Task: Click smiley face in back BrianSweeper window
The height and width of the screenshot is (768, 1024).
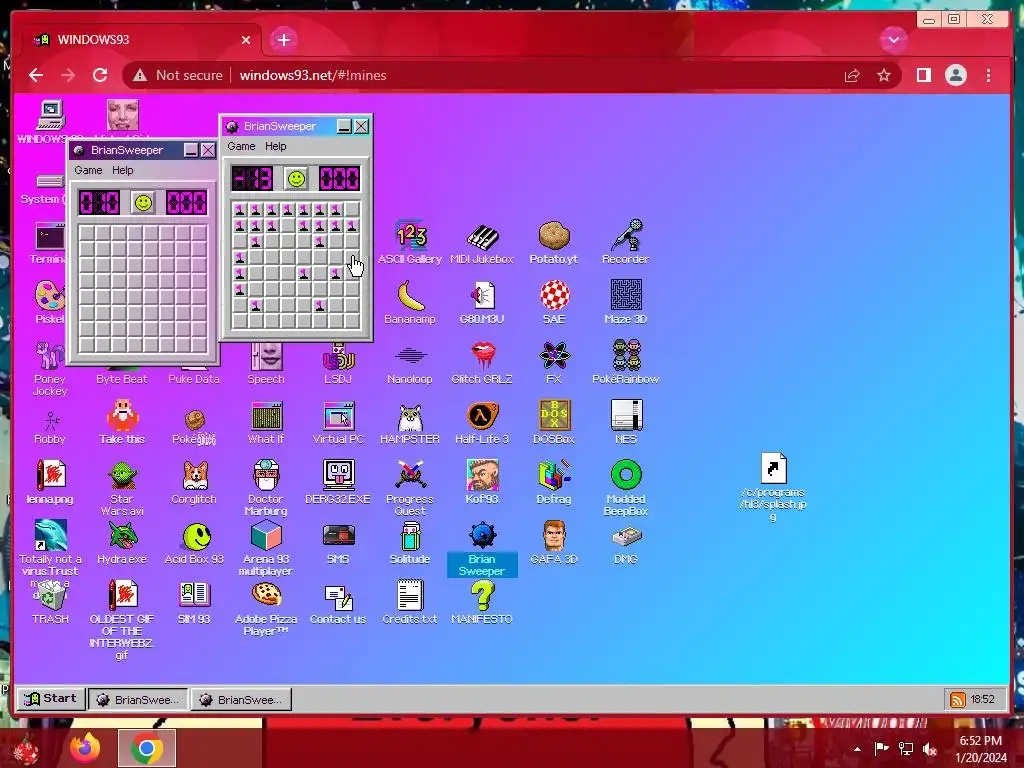Action: point(144,203)
